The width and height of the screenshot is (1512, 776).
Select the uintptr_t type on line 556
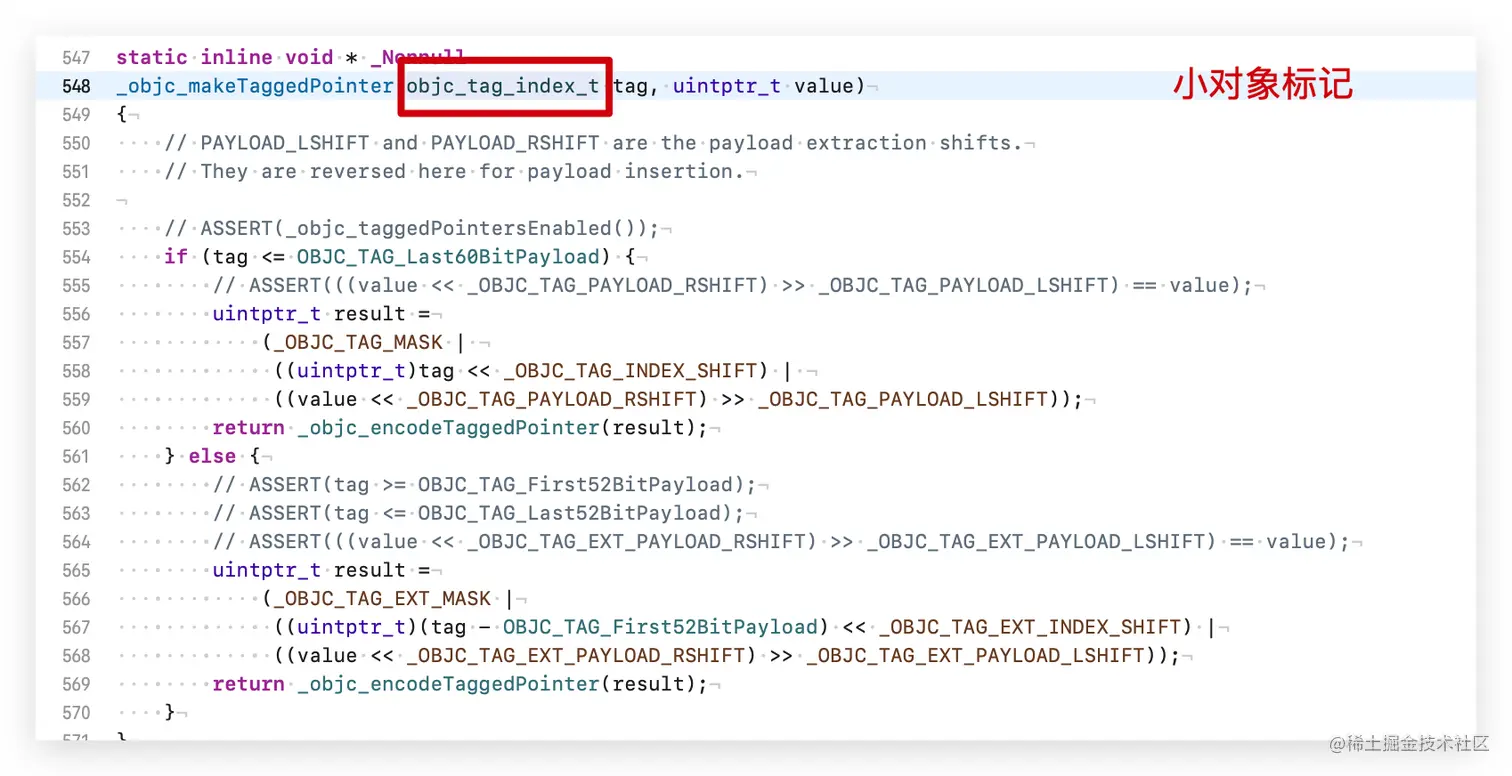265,313
